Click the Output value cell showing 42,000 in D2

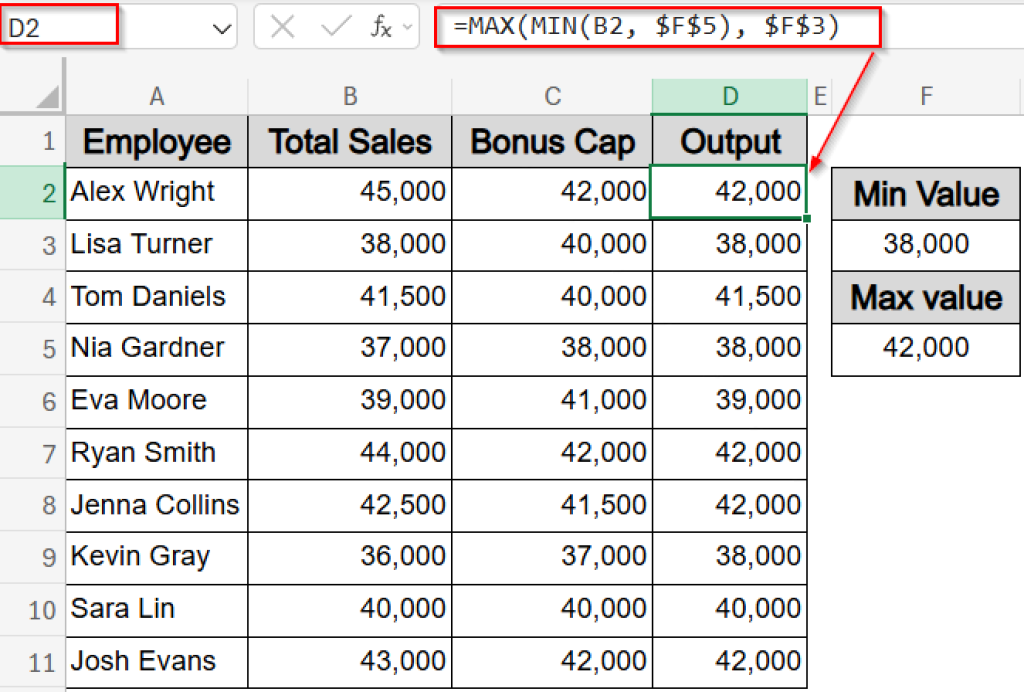729,193
